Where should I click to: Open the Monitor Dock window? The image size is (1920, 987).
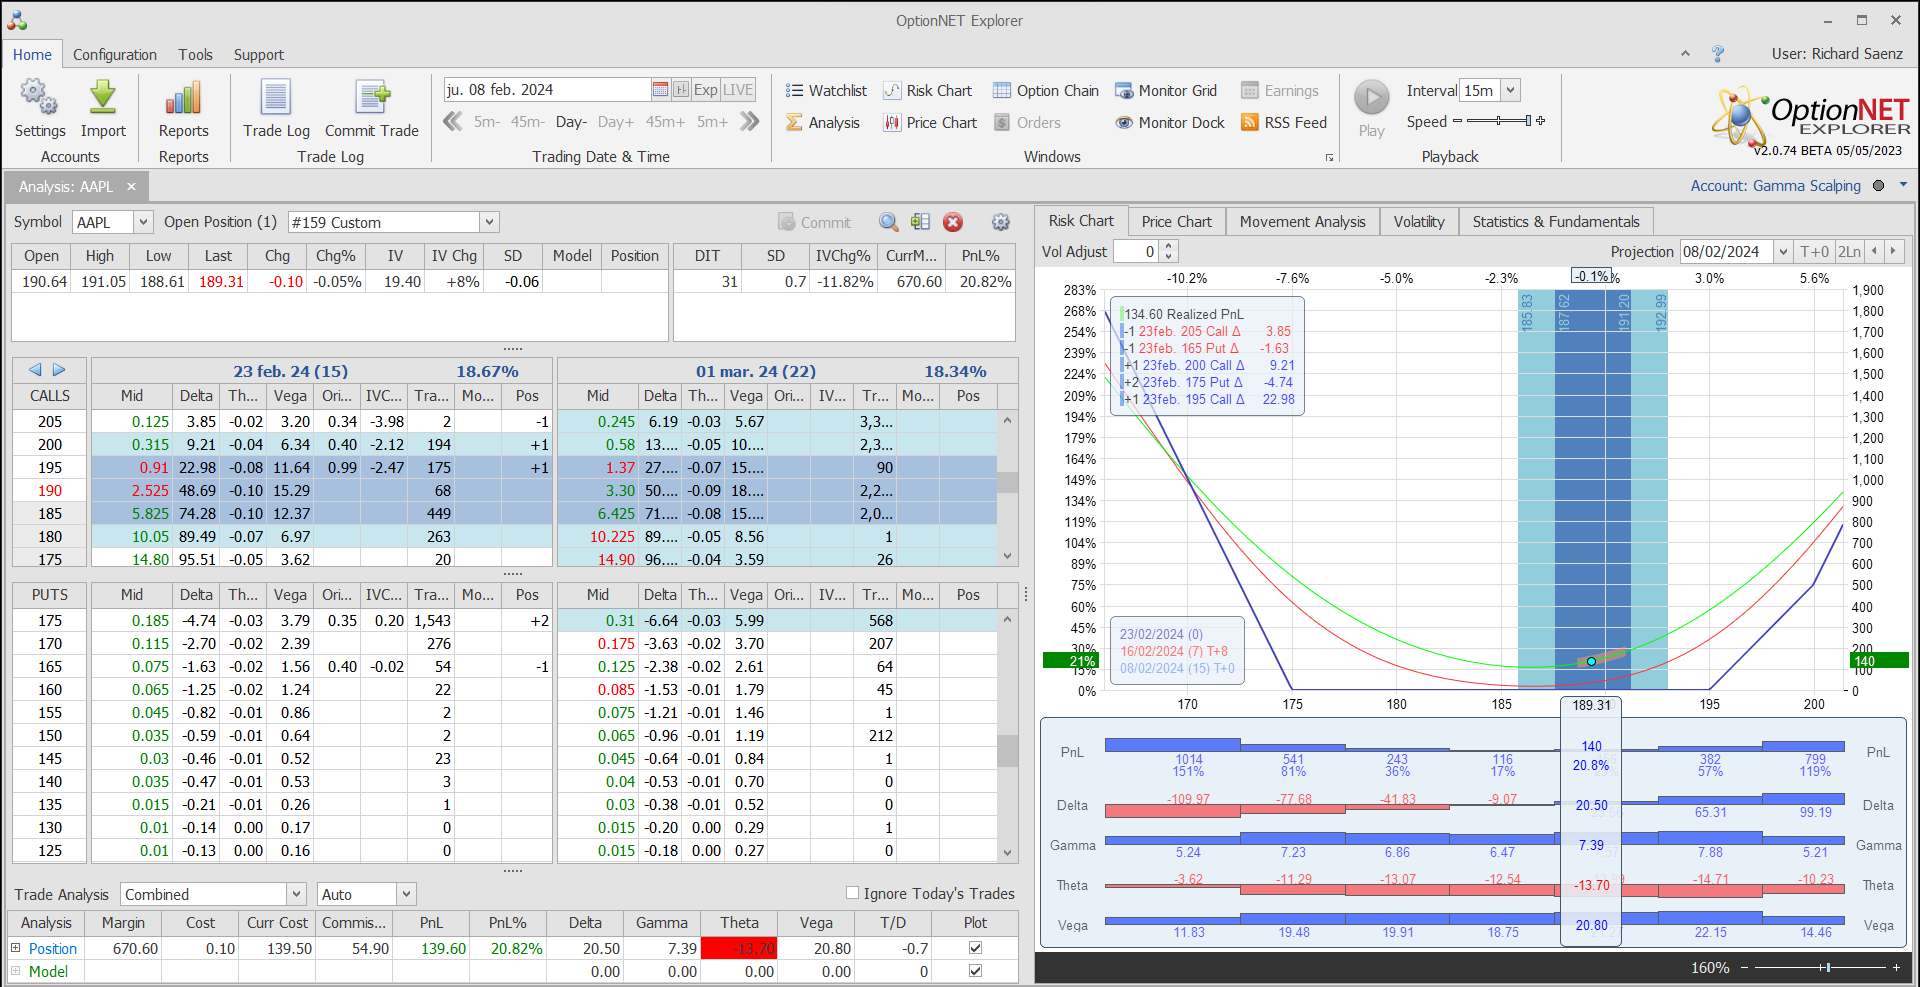[x=1170, y=123]
